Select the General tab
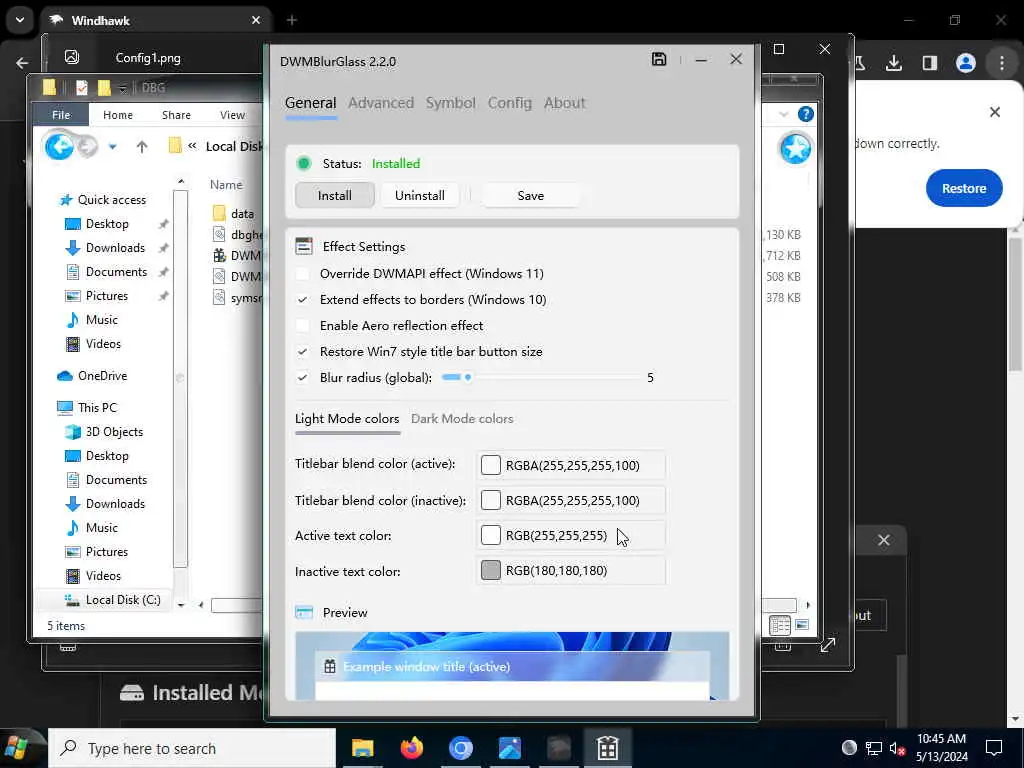The image size is (1024, 768). 310,103
